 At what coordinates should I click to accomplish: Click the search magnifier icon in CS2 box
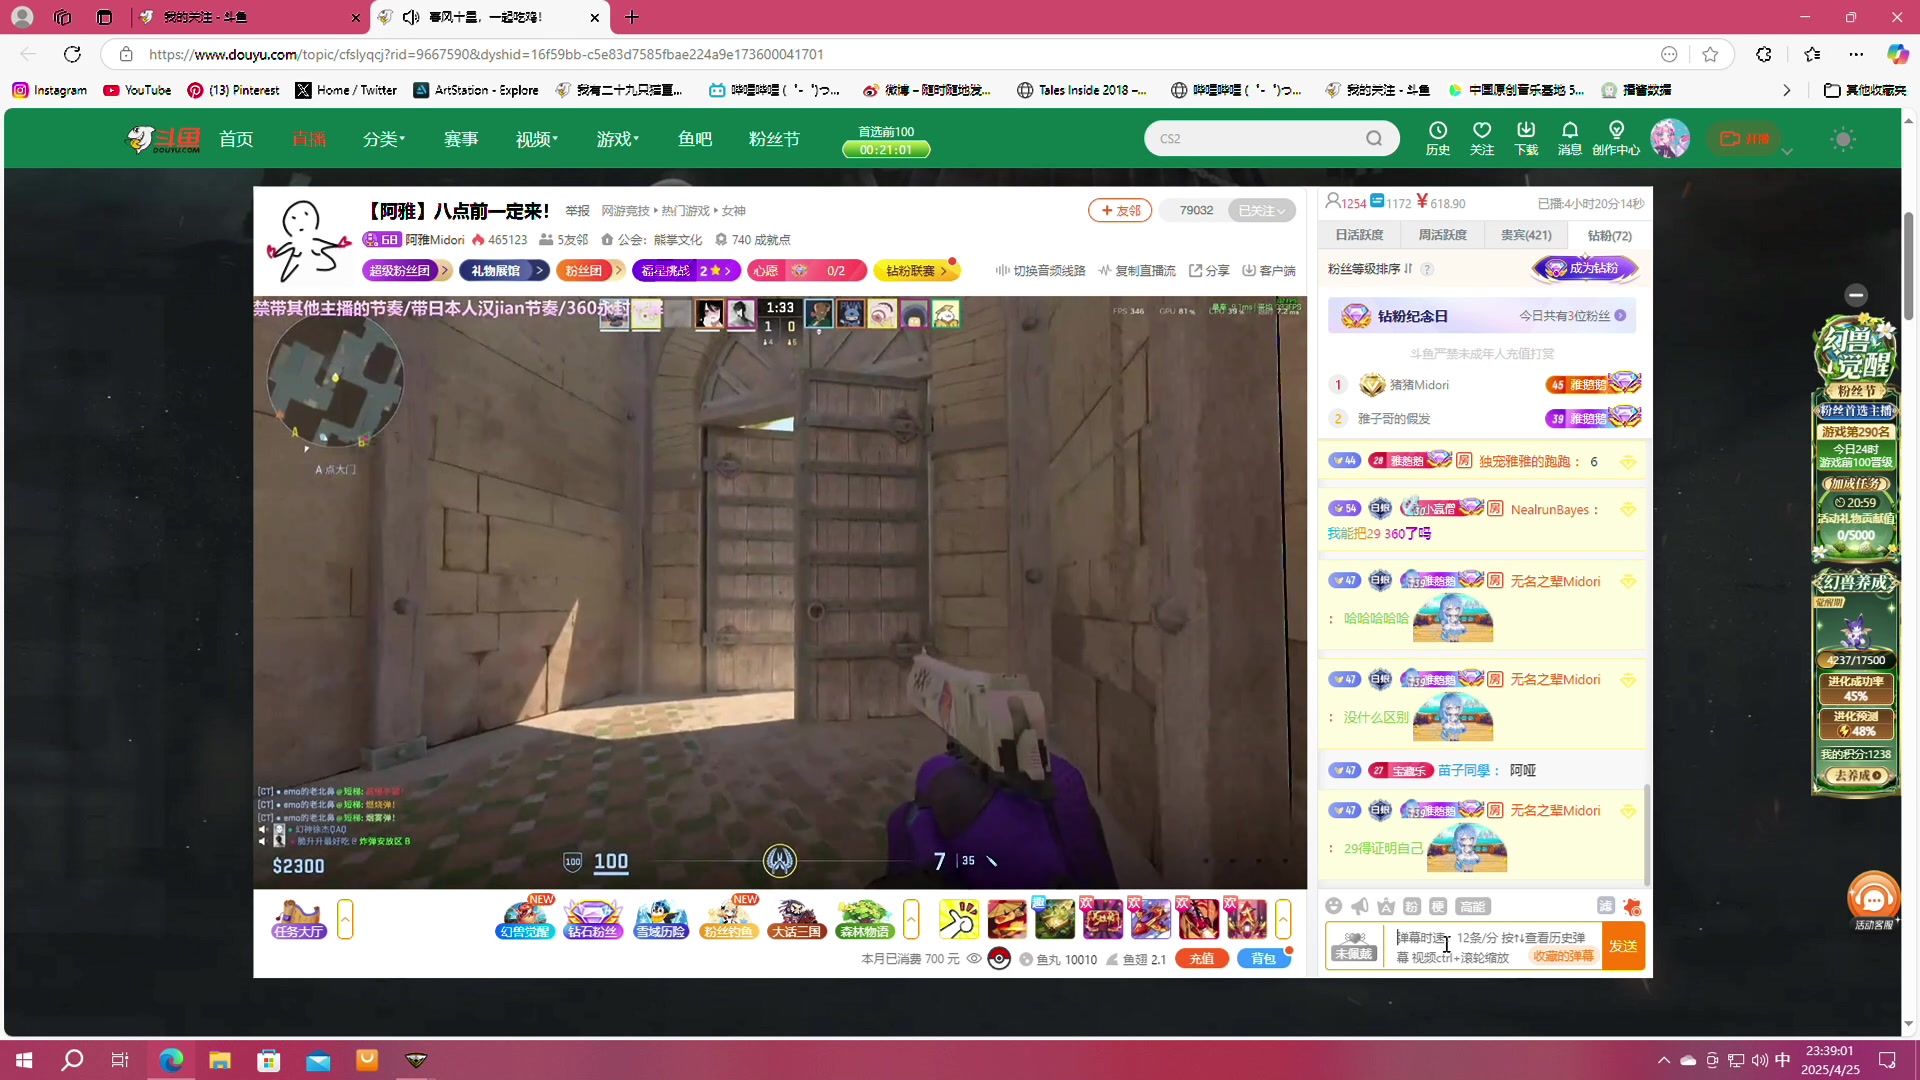[1374, 139]
